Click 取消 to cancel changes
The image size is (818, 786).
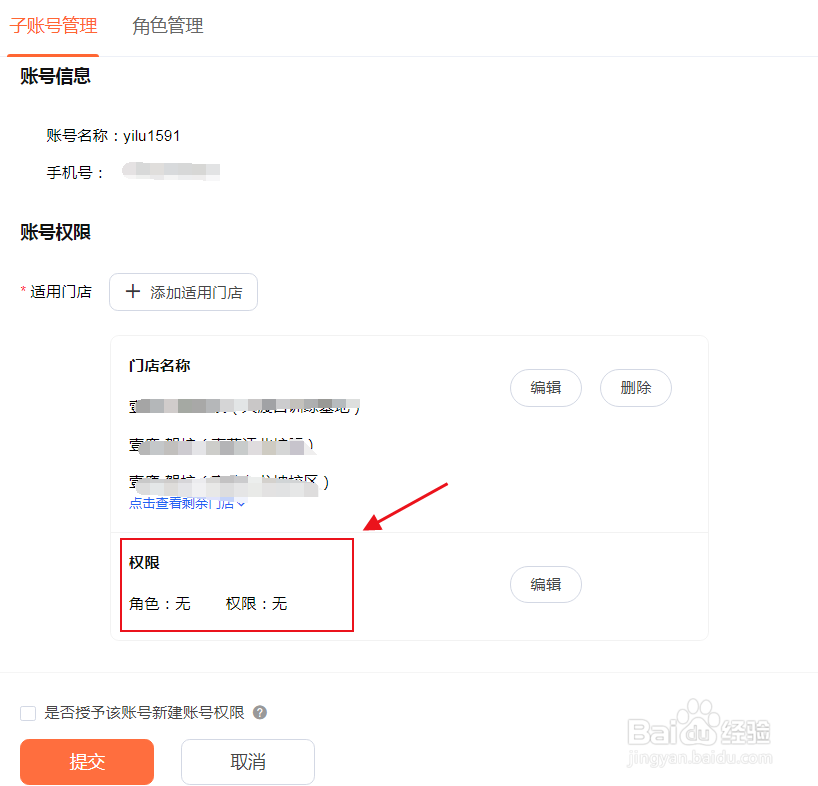(247, 762)
